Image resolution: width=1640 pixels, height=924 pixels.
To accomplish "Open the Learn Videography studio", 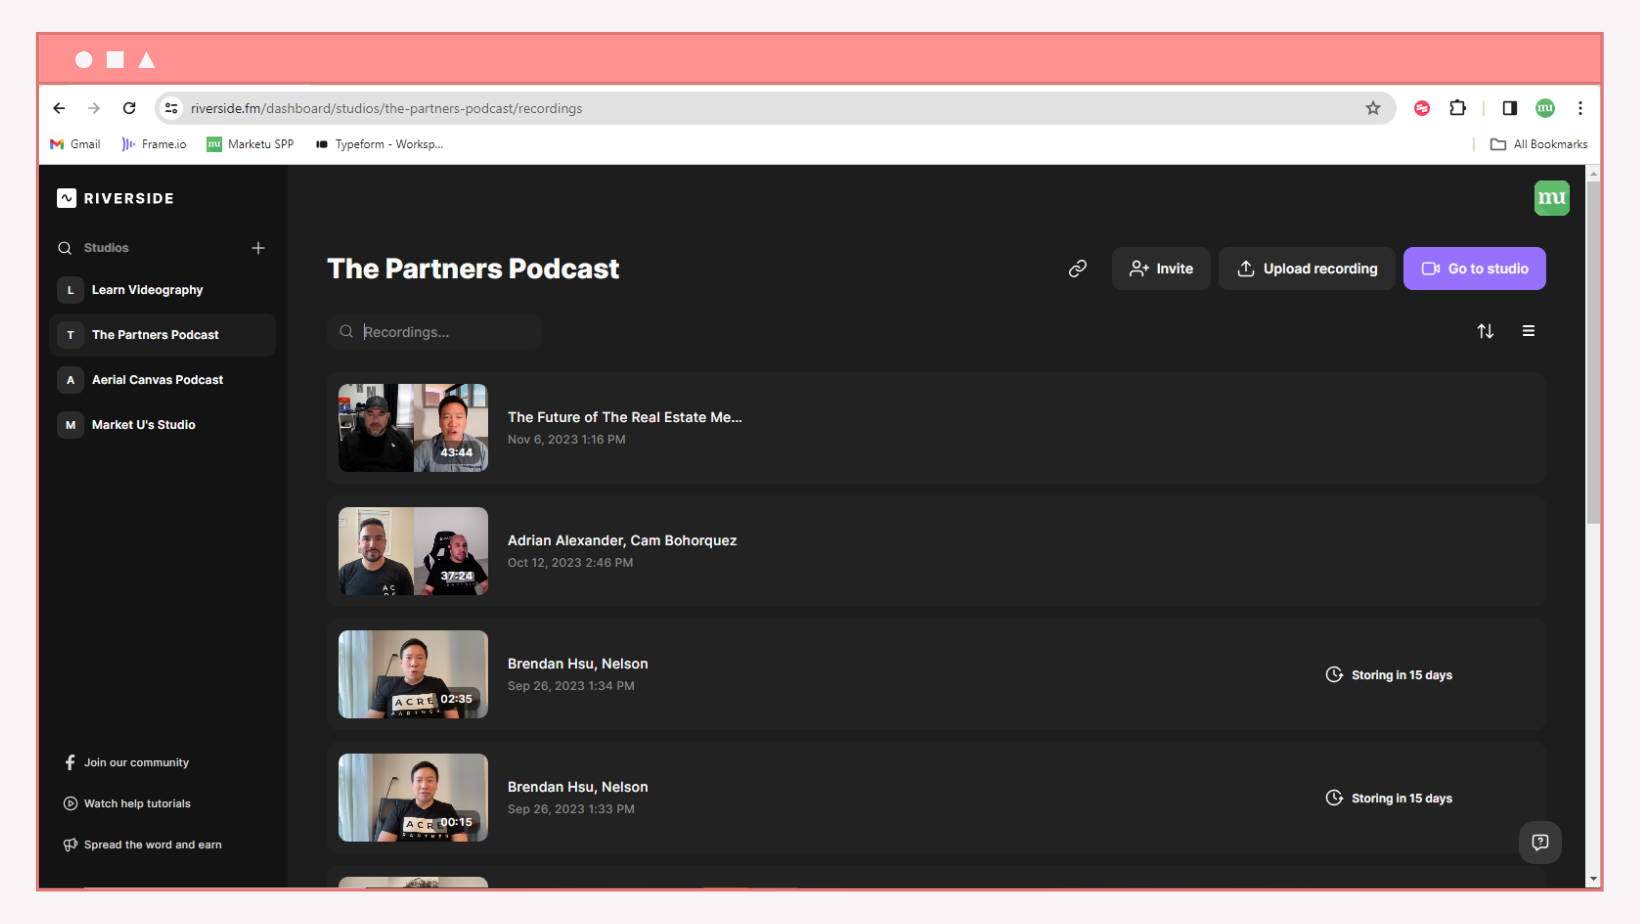I will pos(162,290).
